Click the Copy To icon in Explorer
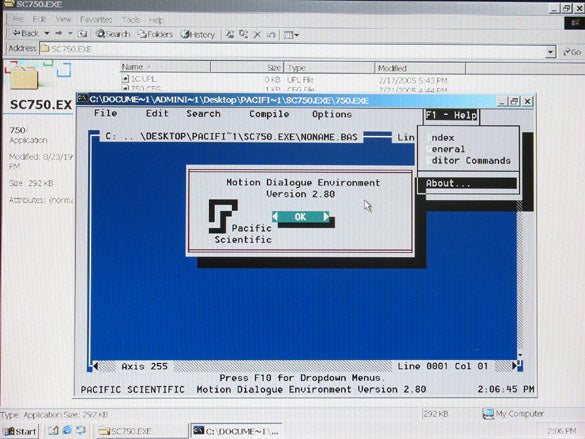The width and height of the screenshot is (585, 439). 244,34
